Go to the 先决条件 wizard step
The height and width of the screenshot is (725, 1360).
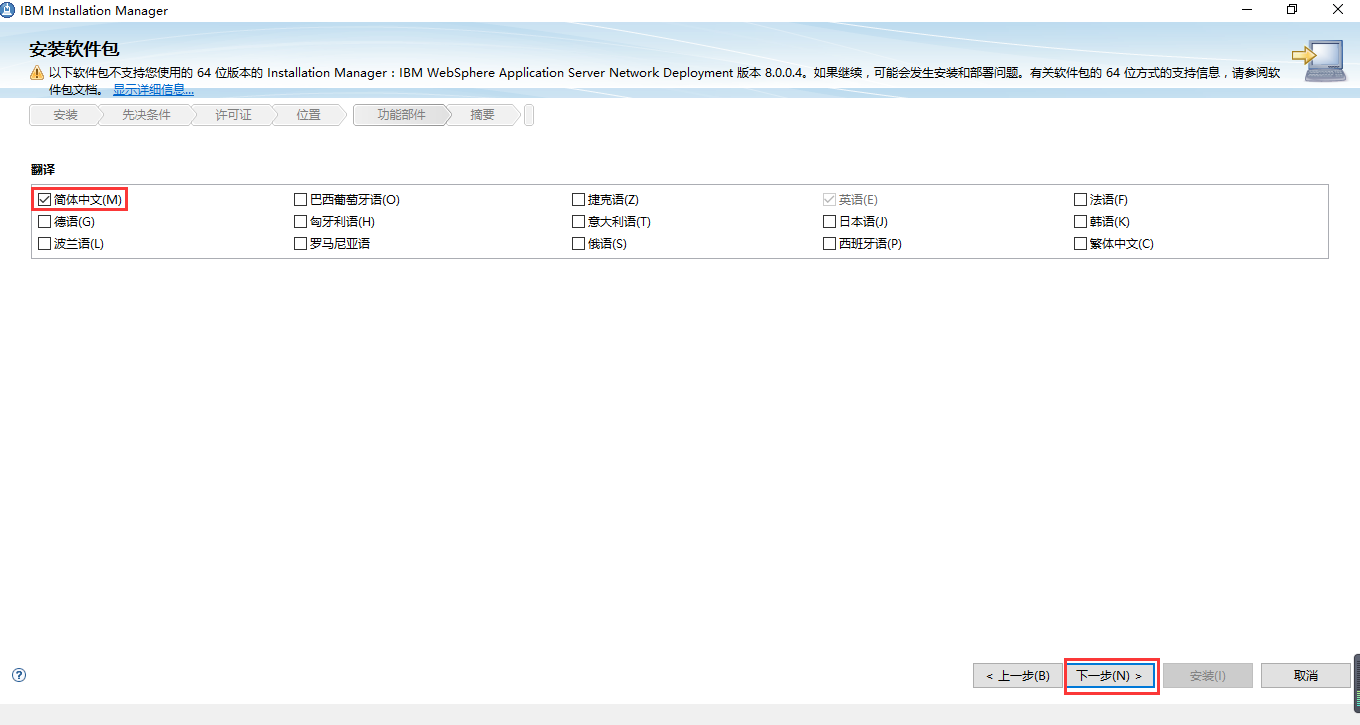[x=146, y=115]
